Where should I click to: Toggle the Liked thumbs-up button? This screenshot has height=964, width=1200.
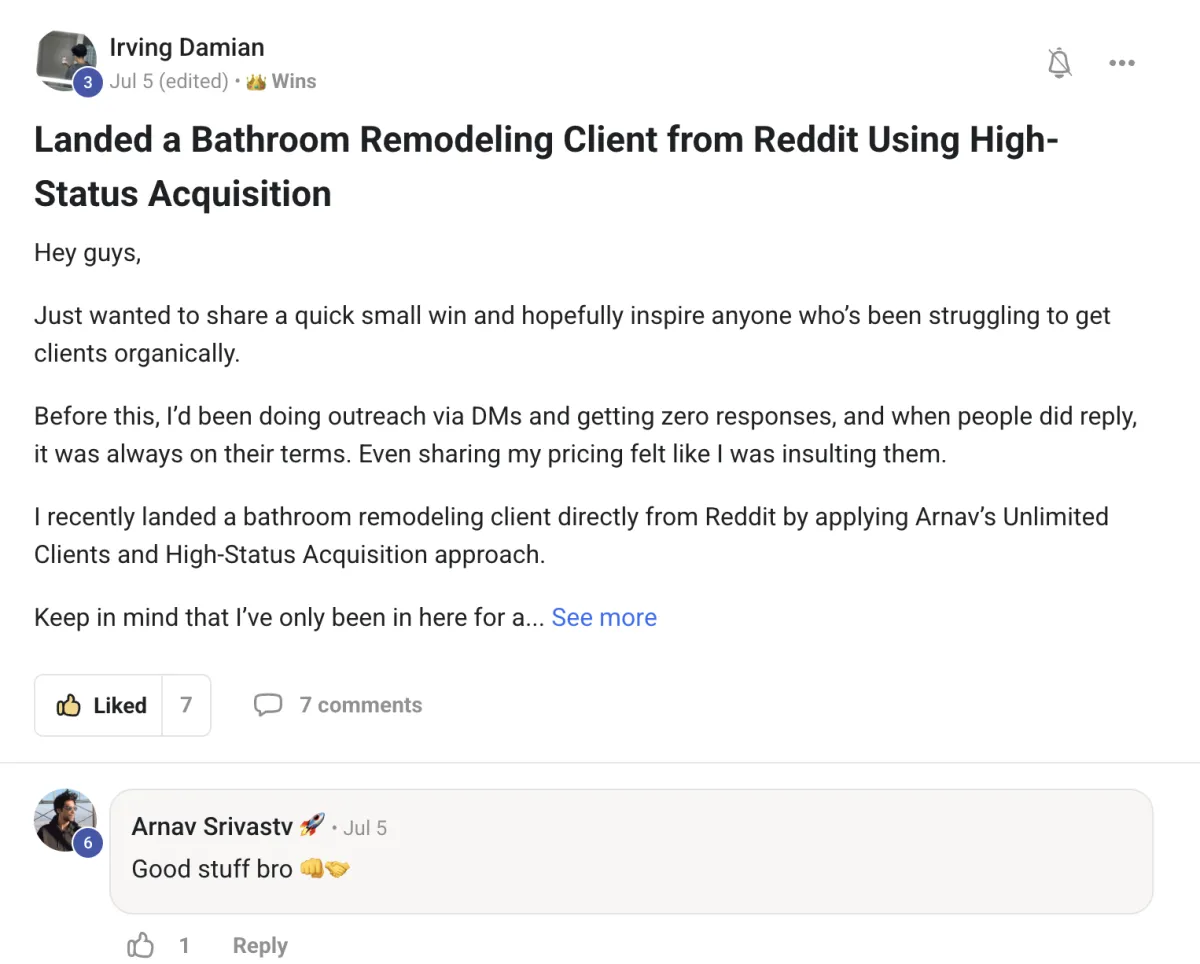(x=100, y=705)
